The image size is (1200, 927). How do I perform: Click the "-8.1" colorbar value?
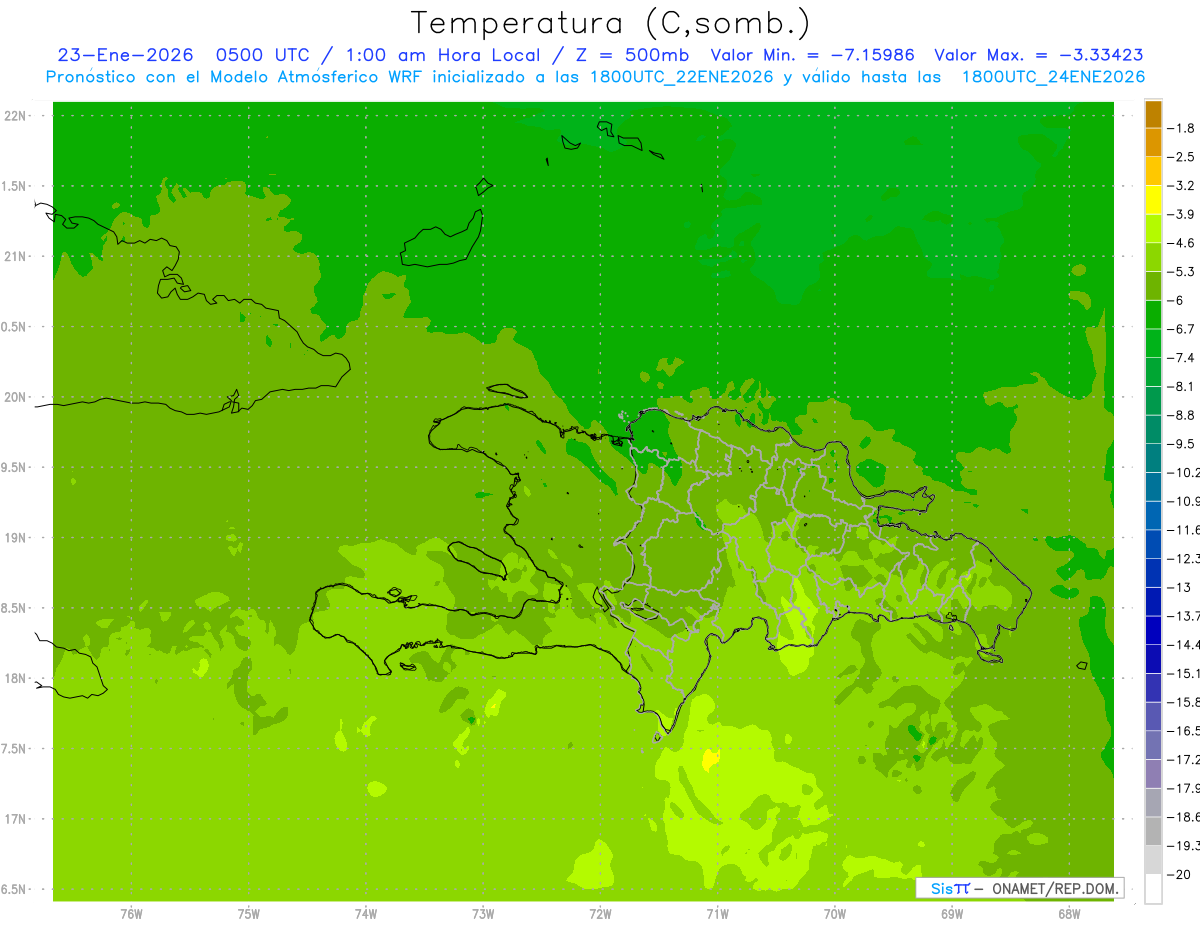tap(1181, 387)
